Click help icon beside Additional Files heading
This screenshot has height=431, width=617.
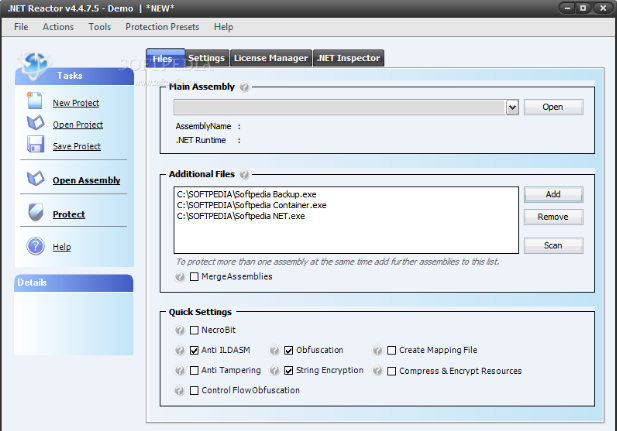point(244,174)
